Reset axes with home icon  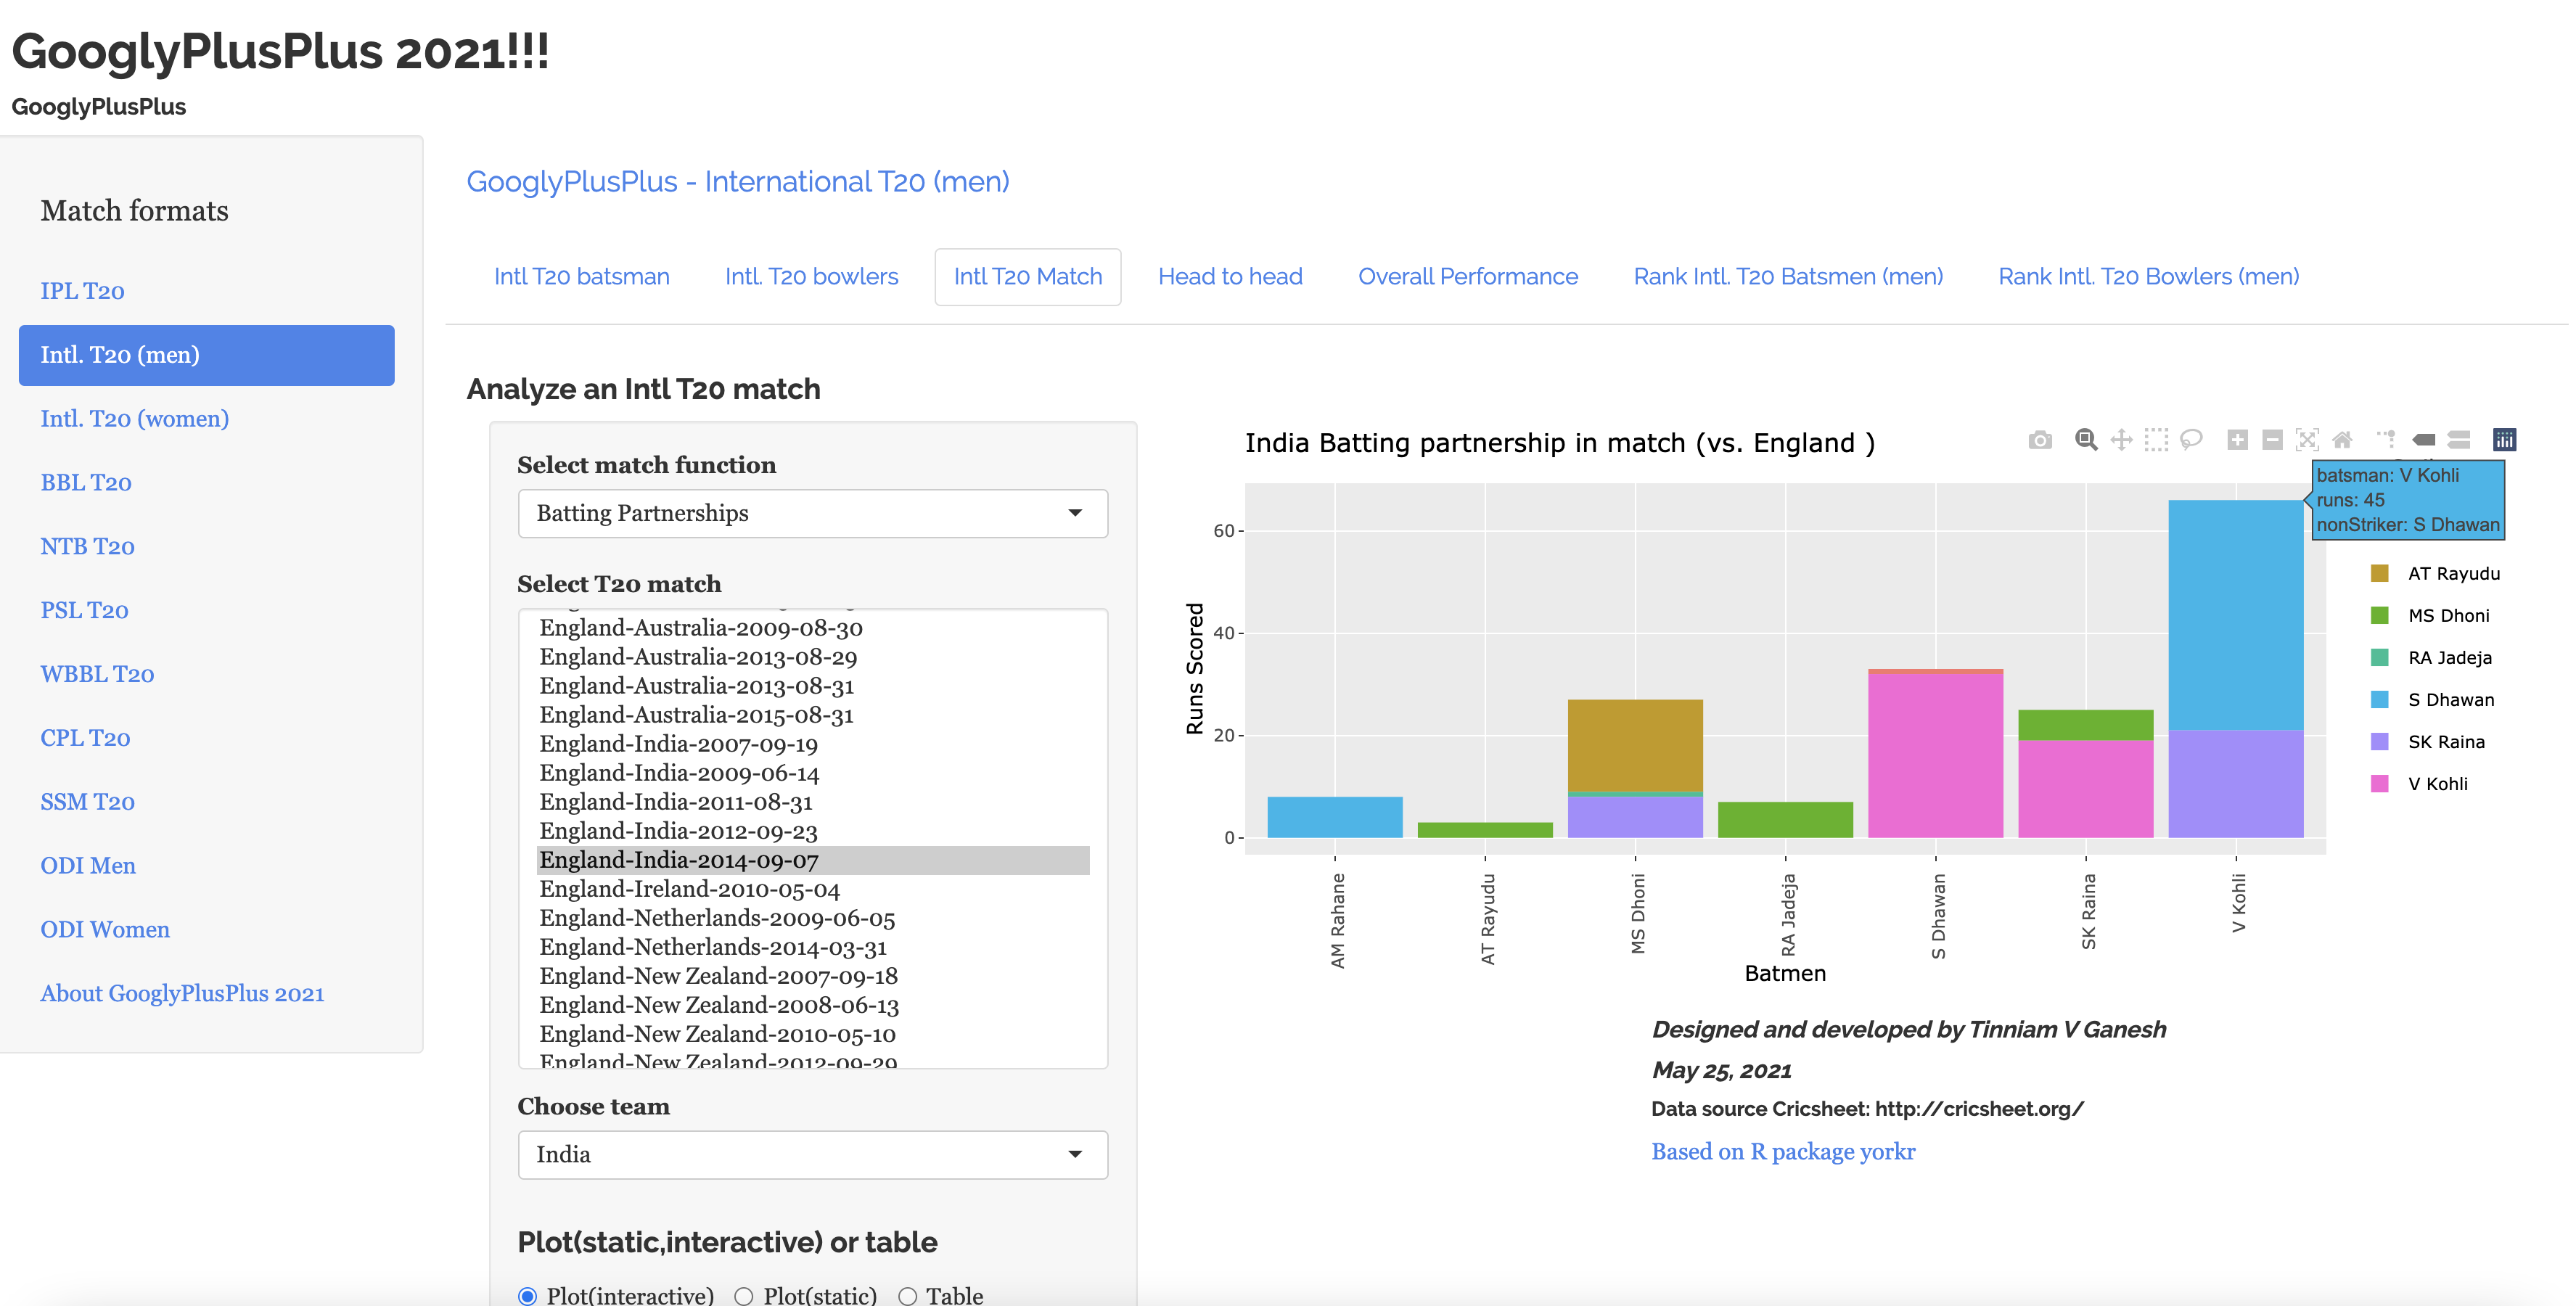point(2342,440)
